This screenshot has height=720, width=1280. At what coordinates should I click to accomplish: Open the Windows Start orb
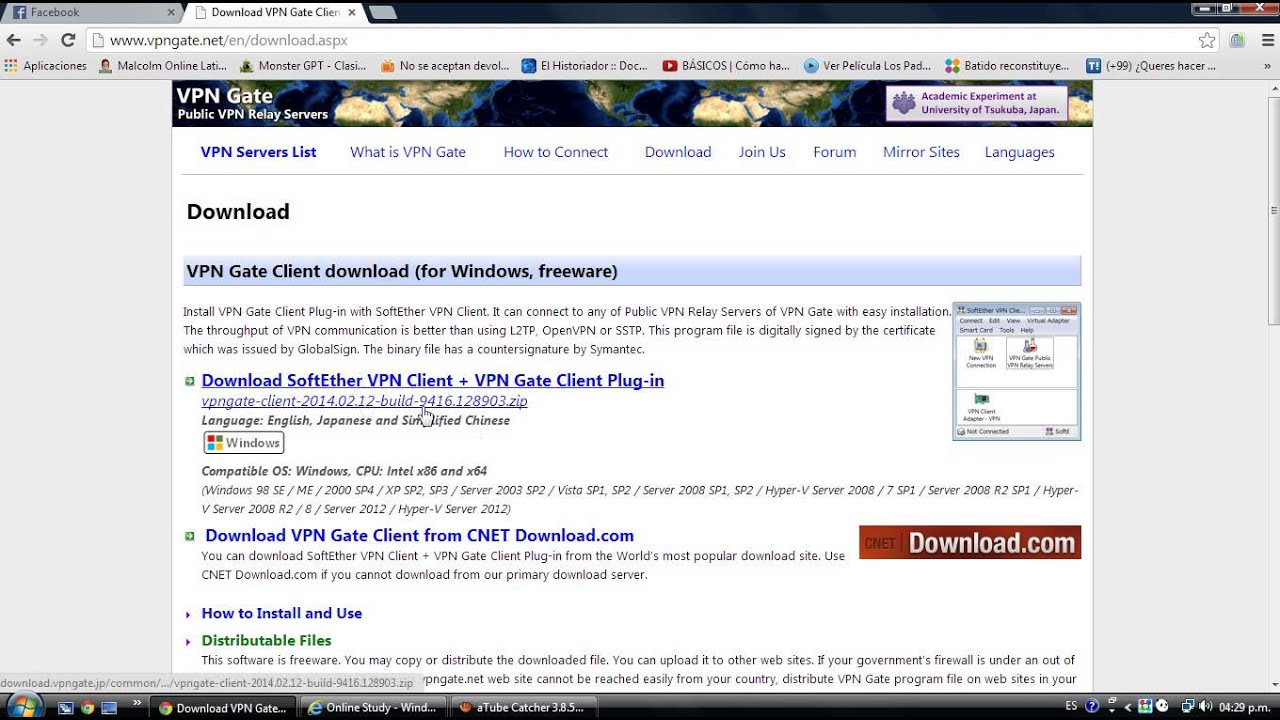[x=24, y=706]
